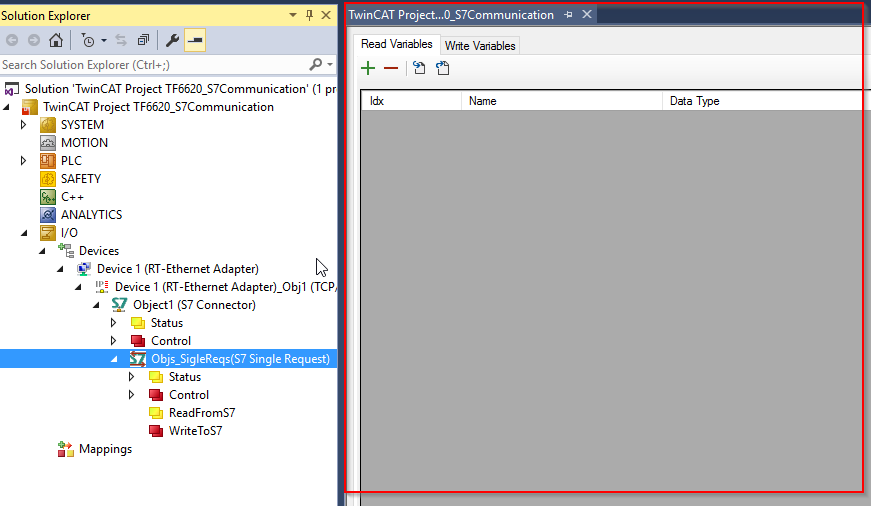This screenshot has height=506, width=871.
Task: Click the search magnifier icon
Action: 315,64
